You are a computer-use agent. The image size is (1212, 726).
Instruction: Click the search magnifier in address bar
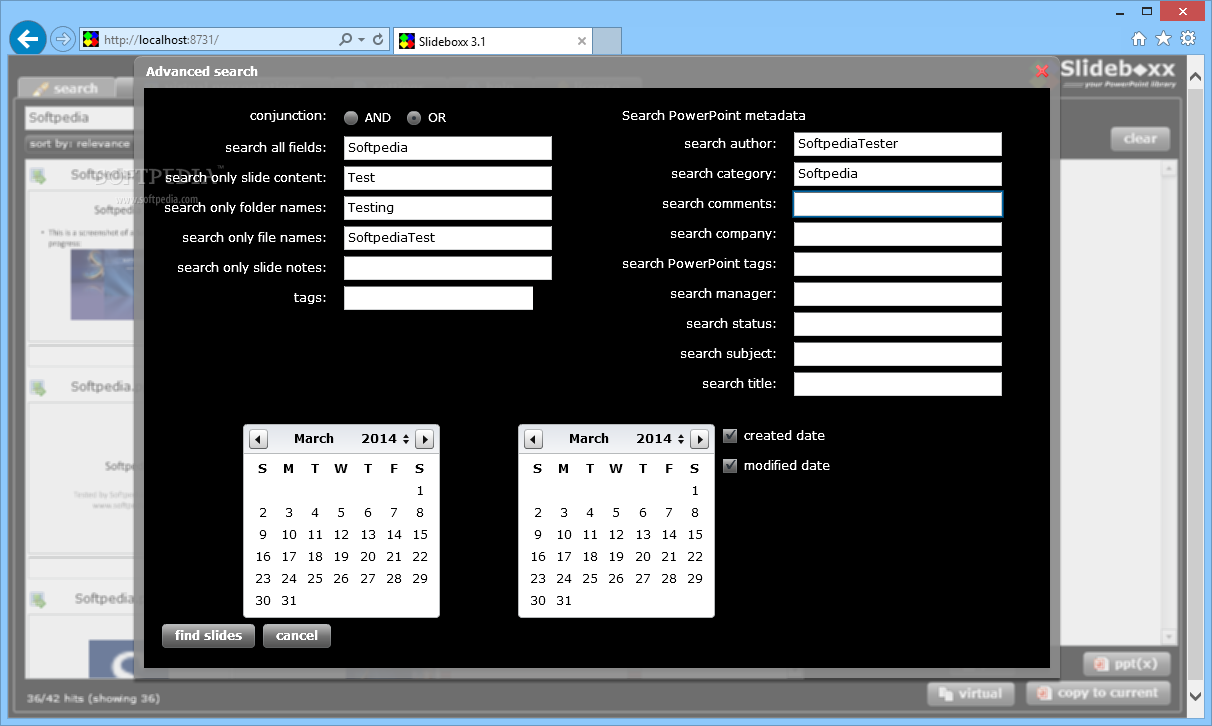(x=346, y=40)
